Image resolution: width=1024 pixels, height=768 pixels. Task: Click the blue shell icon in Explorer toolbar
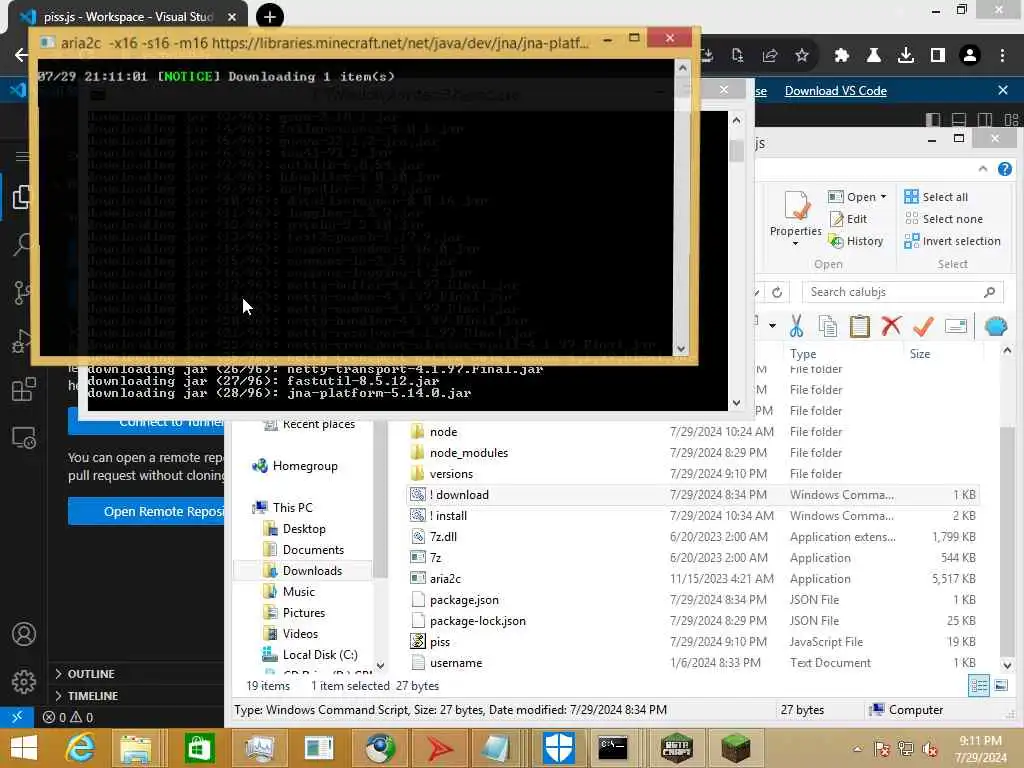click(x=996, y=325)
